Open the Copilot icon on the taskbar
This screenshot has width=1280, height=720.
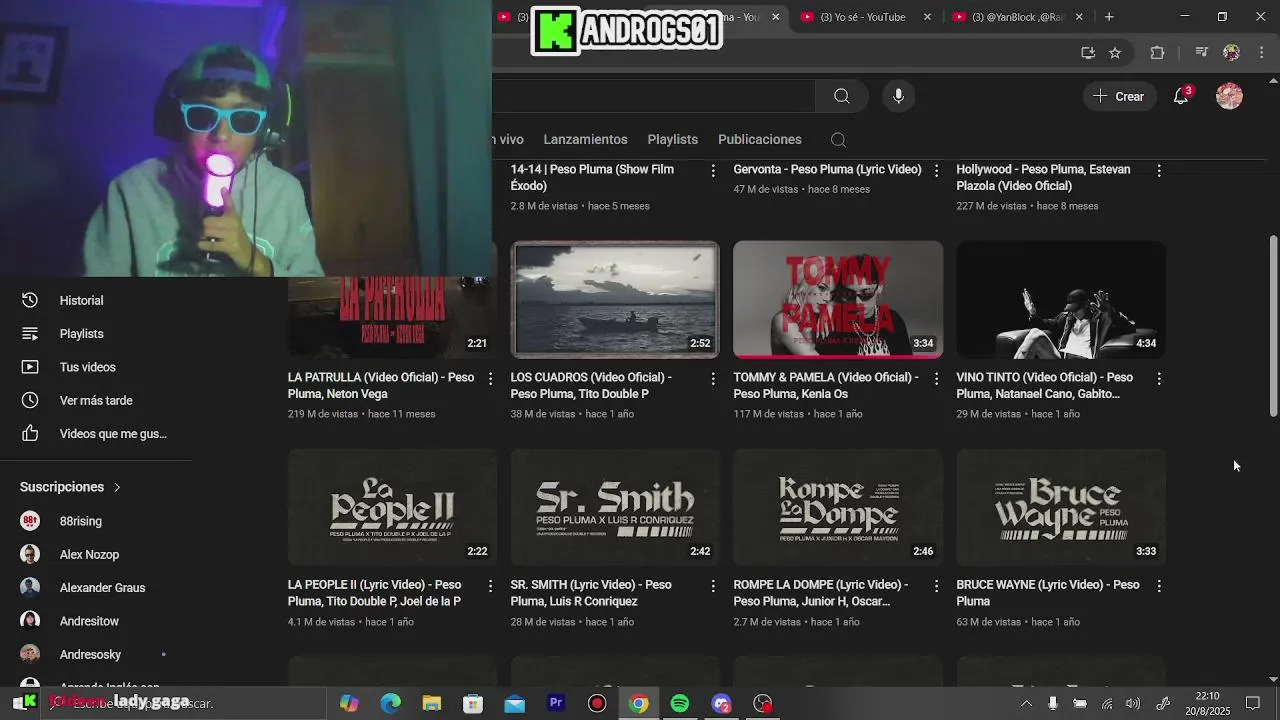pyautogui.click(x=349, y=703)
